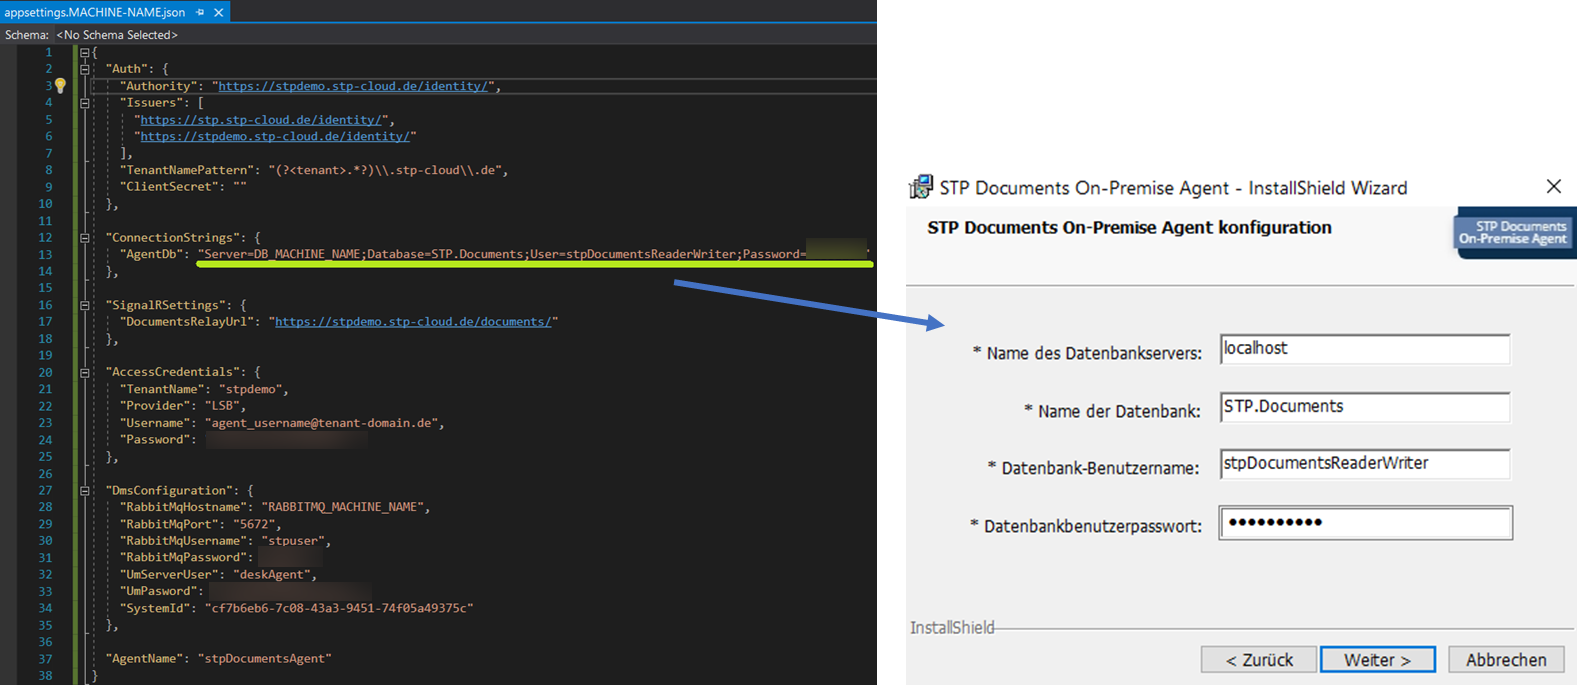Open the stp.stp-cloud.de identity issuer link
Image resolution: width=1577 pixels, height=685 pixels.
261,120
